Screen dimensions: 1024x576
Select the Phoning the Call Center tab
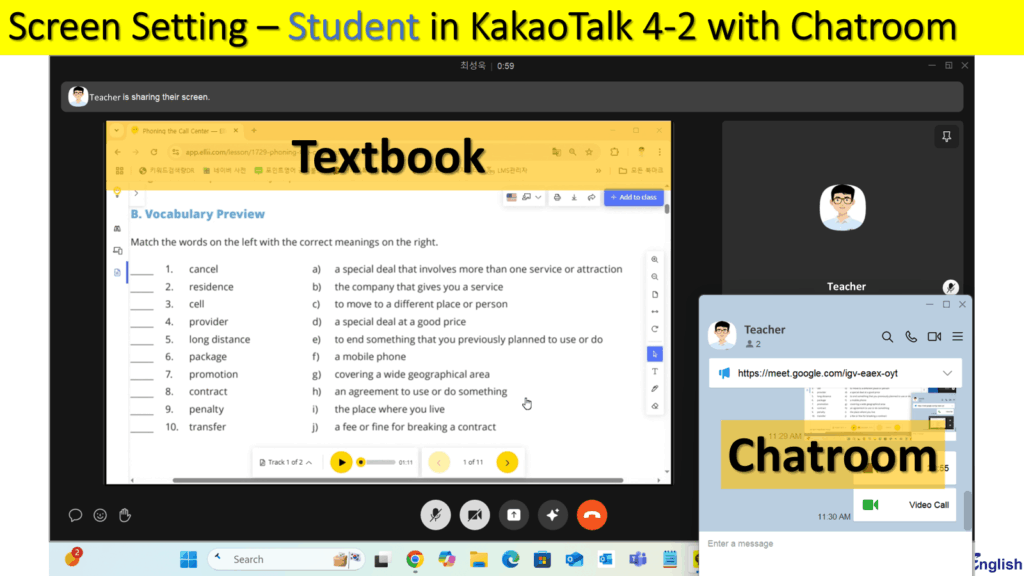click(184, 131)
